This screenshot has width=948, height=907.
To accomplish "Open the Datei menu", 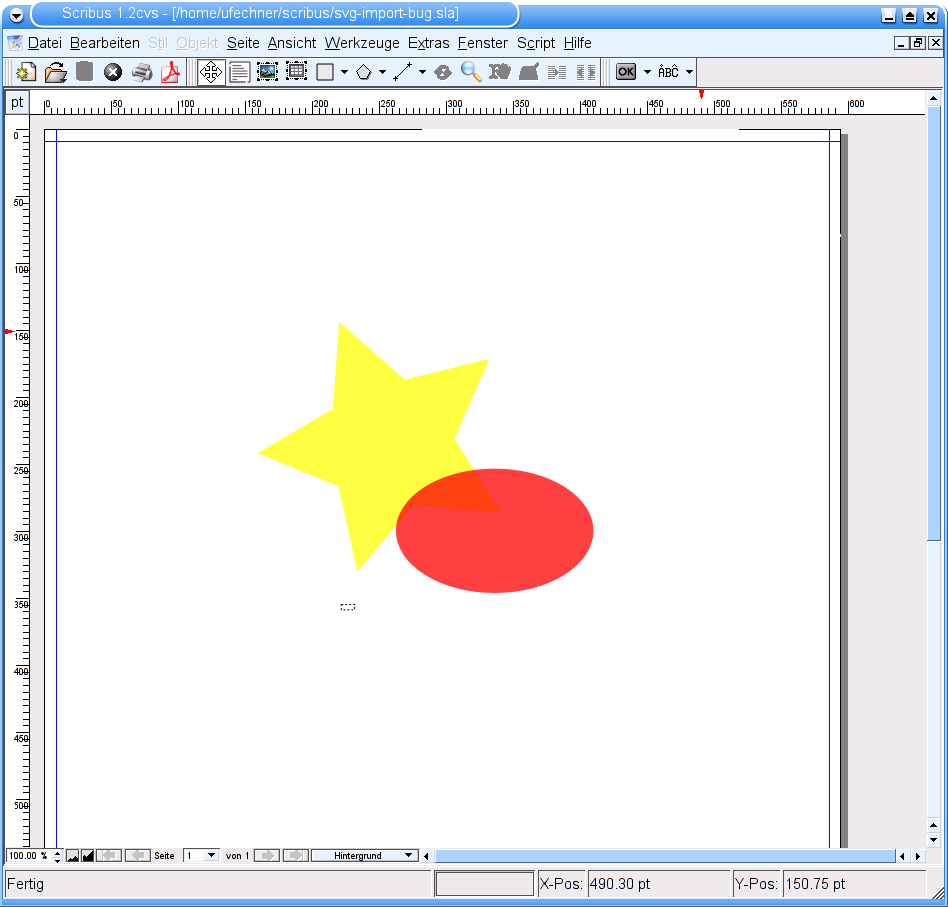I will [44, 43].
